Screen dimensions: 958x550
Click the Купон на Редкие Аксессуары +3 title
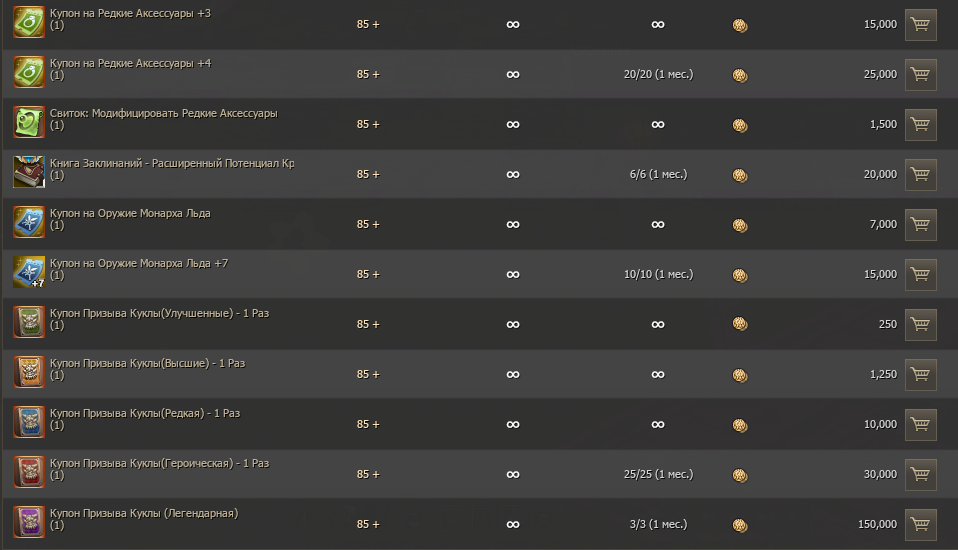coord(130,13)
